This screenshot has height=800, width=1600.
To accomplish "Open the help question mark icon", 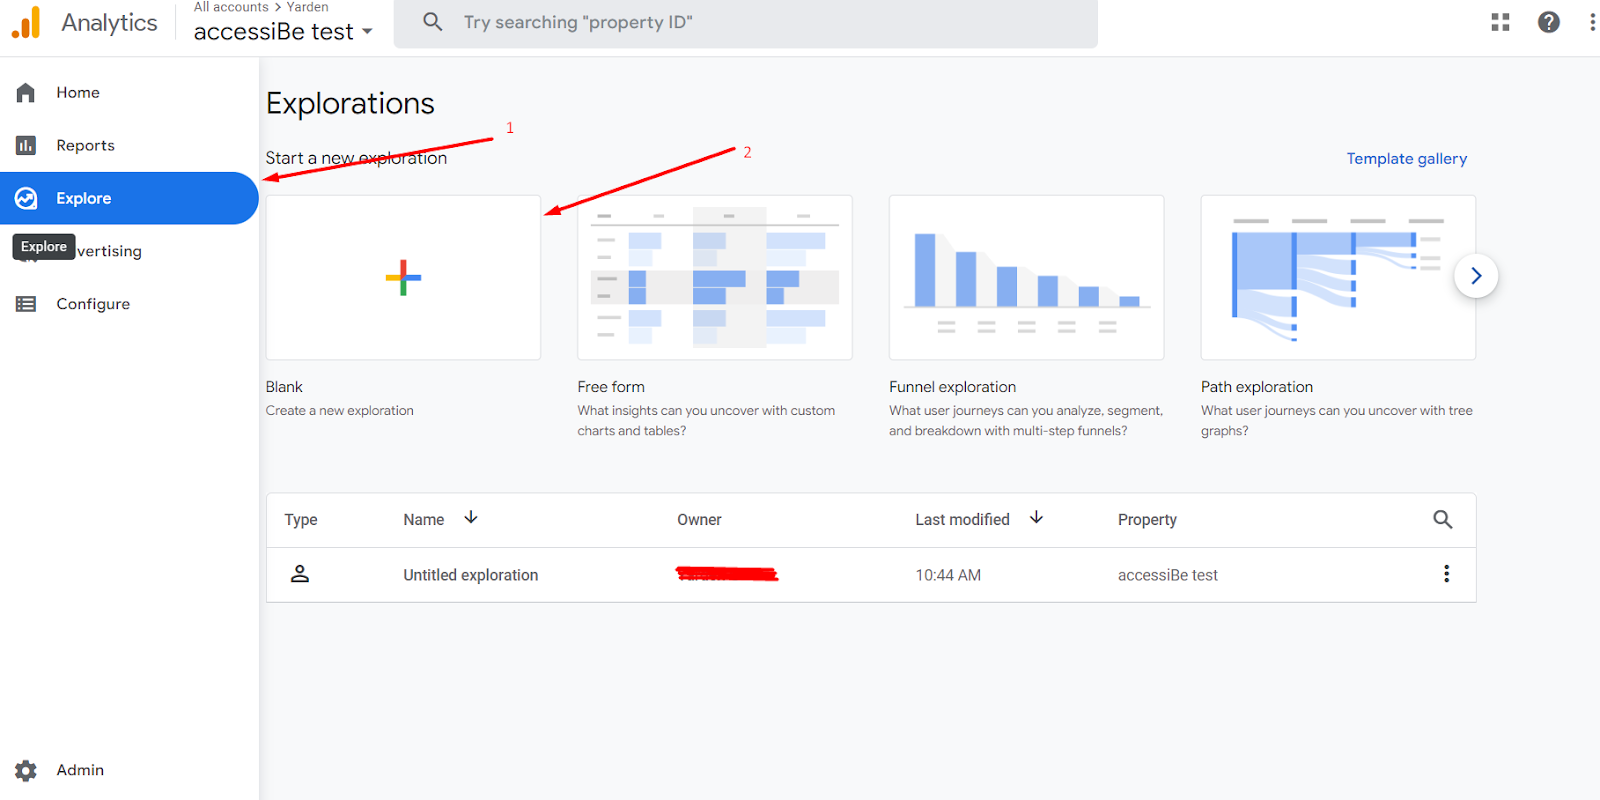I will (x=1548, y=22).
